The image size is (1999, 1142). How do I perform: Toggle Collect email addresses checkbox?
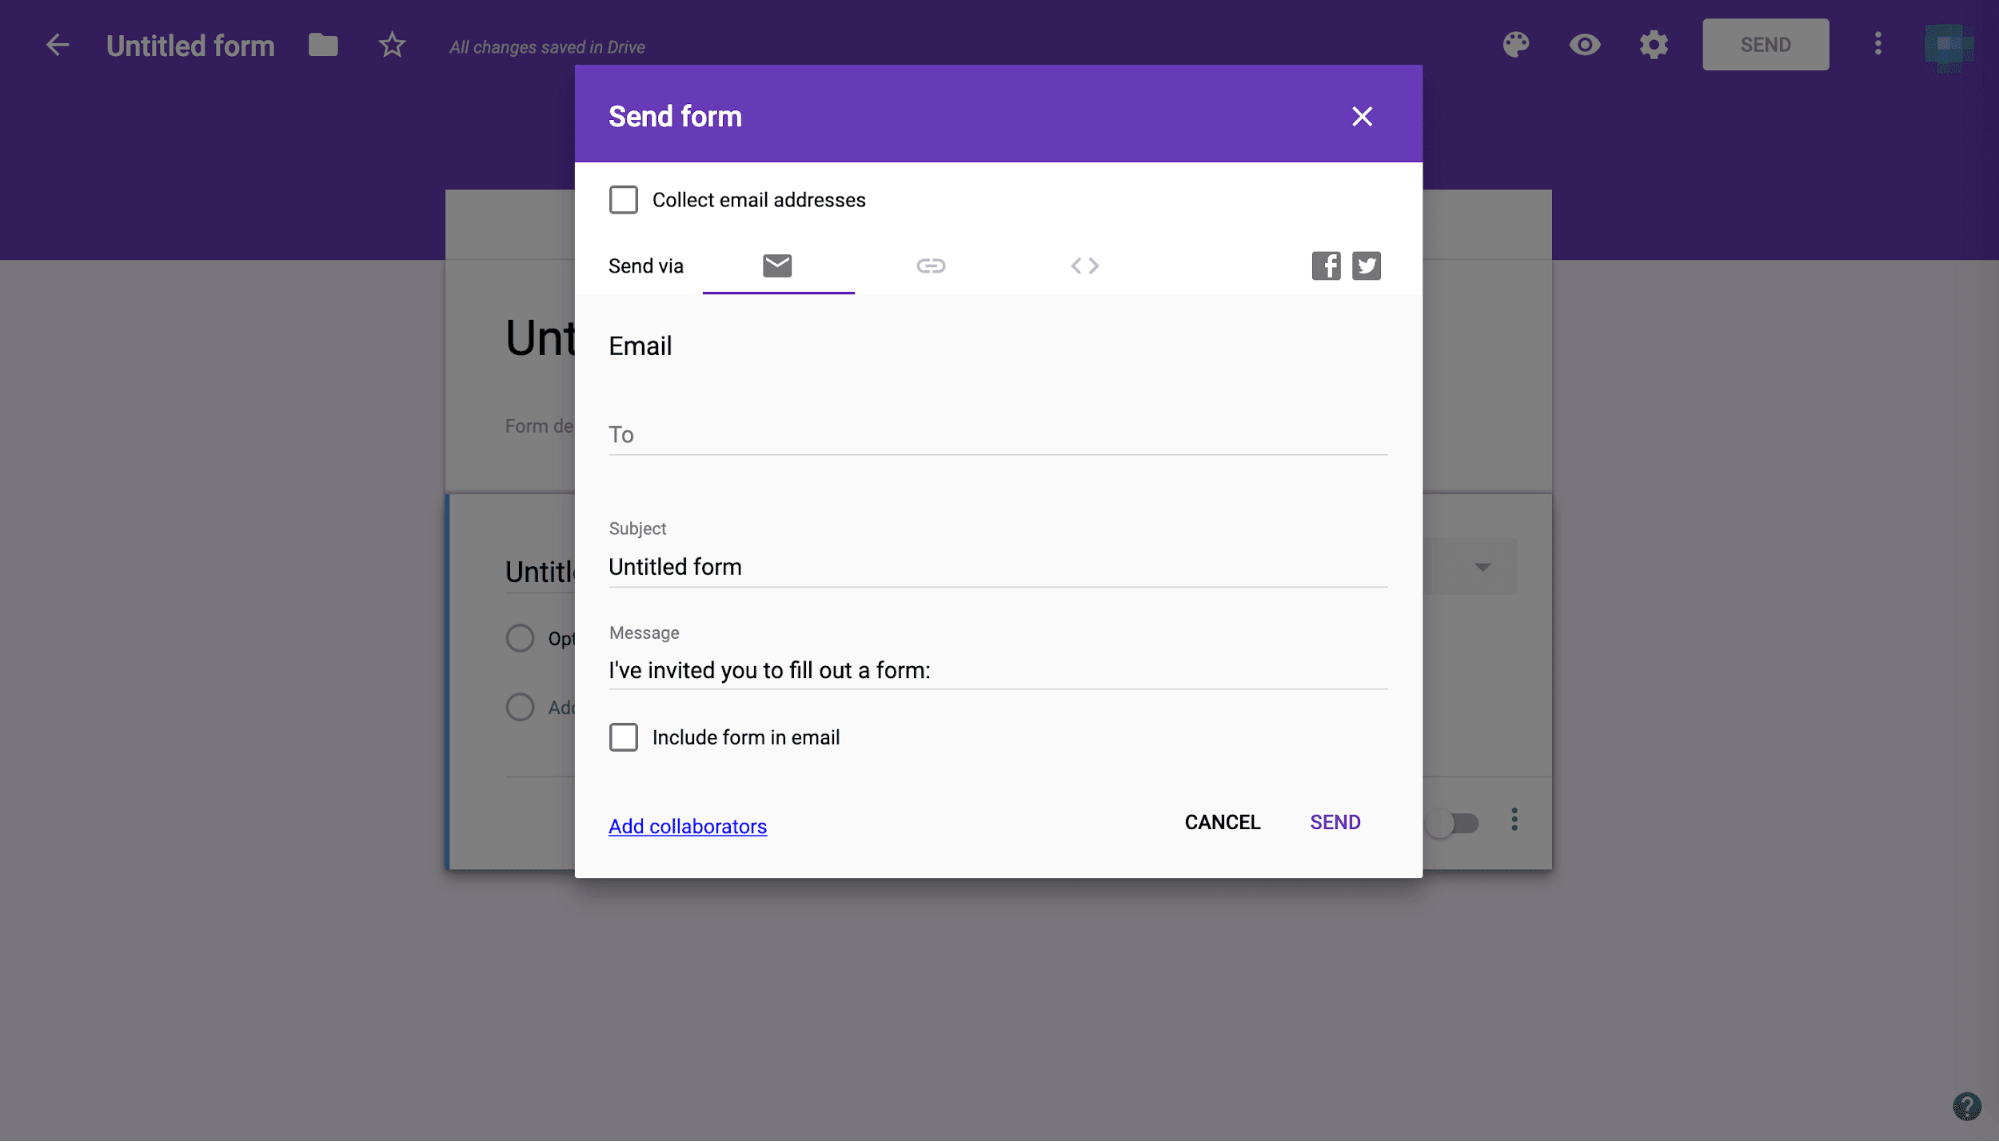622,199
